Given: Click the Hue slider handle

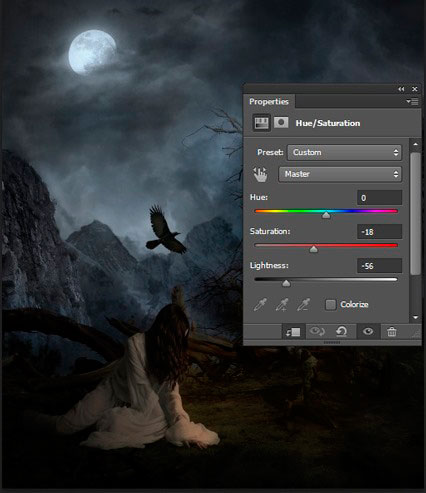Looking at the screenshot, I should 326,215.
